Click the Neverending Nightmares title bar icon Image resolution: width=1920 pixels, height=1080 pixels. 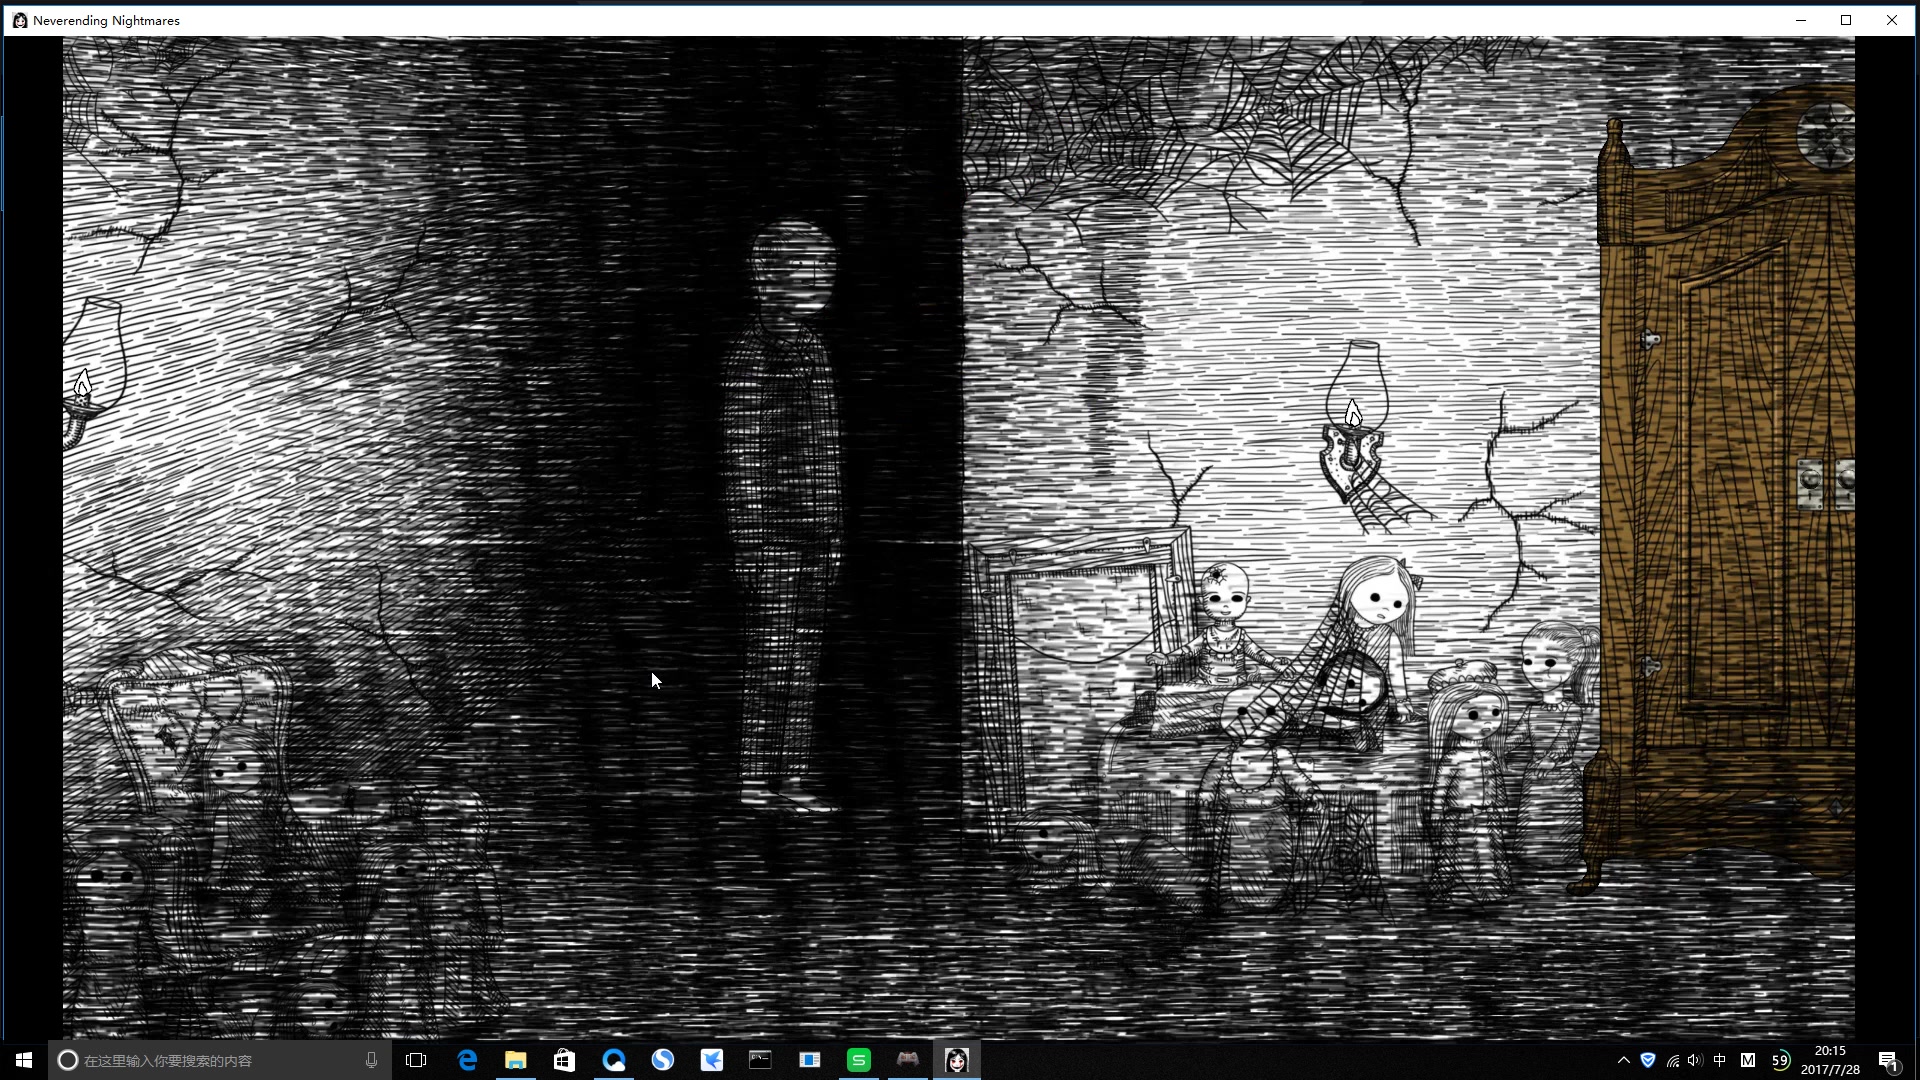[19, 20]
